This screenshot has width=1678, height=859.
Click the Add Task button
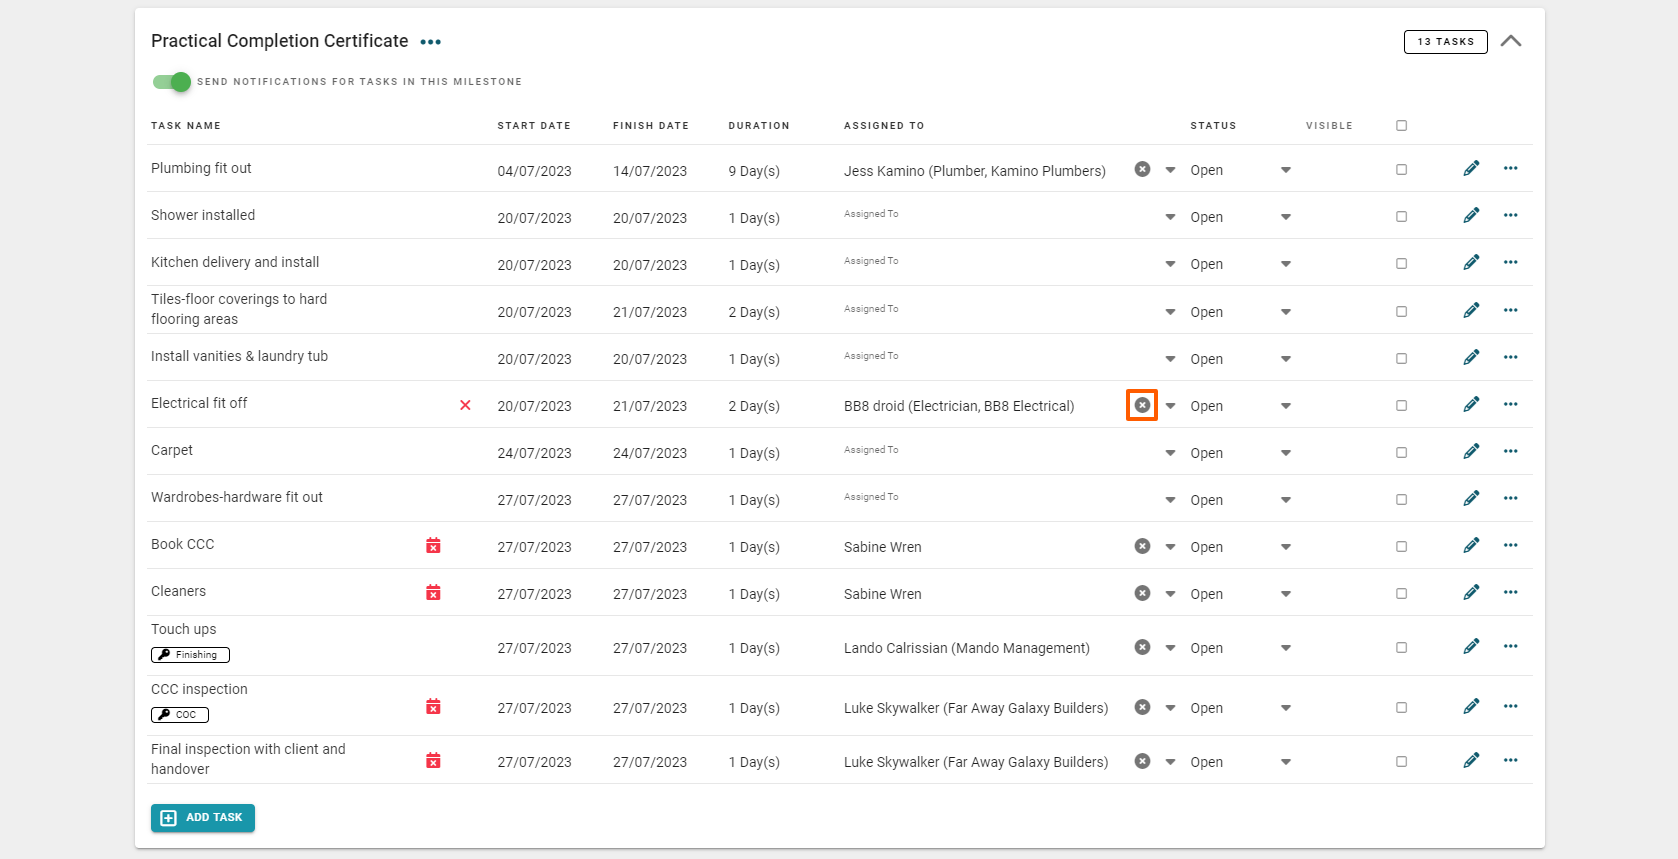[203, 818]
